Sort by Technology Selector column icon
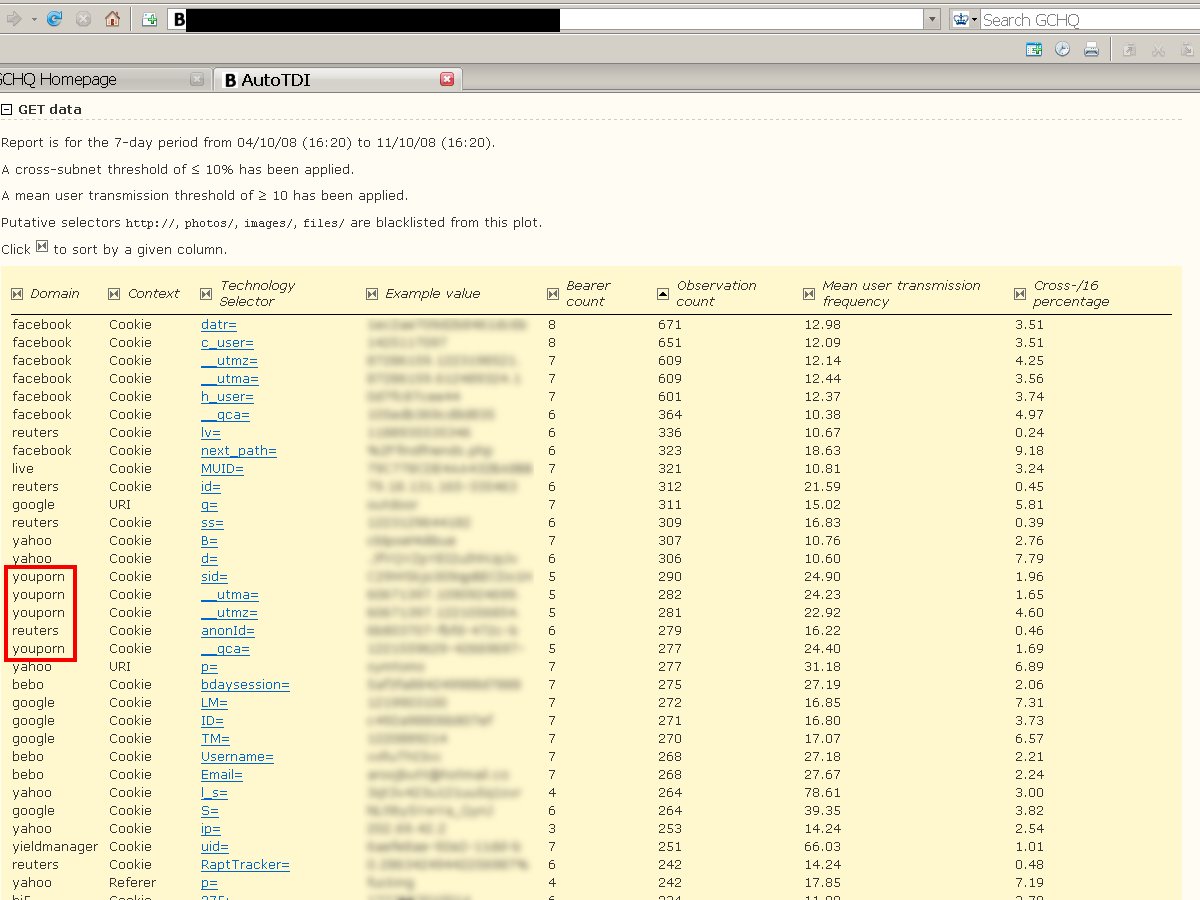1200x900 pixels. click(x=206, y=294)
